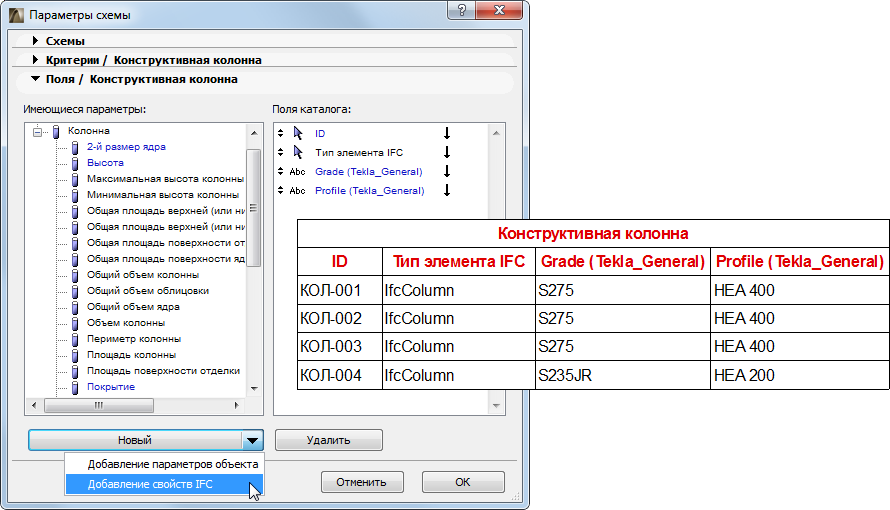The image size is (890, 510).
Task: Click reorder handle of Grade (Tekla_General) field
Action: tap(280, 171)
